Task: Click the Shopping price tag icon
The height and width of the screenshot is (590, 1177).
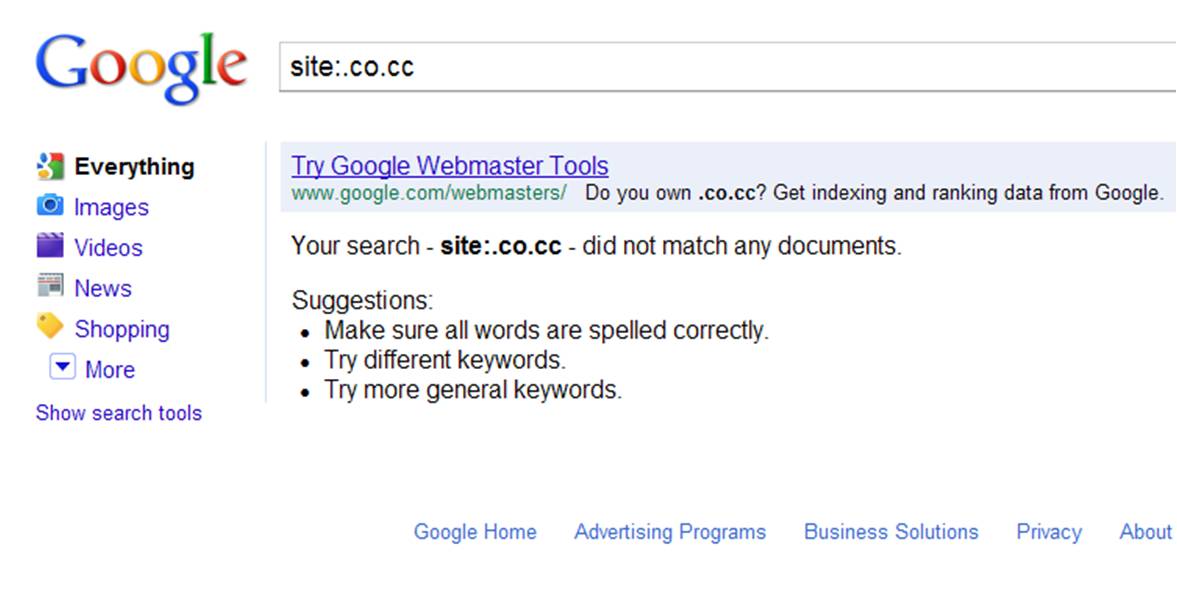Action: pos(50,327)
